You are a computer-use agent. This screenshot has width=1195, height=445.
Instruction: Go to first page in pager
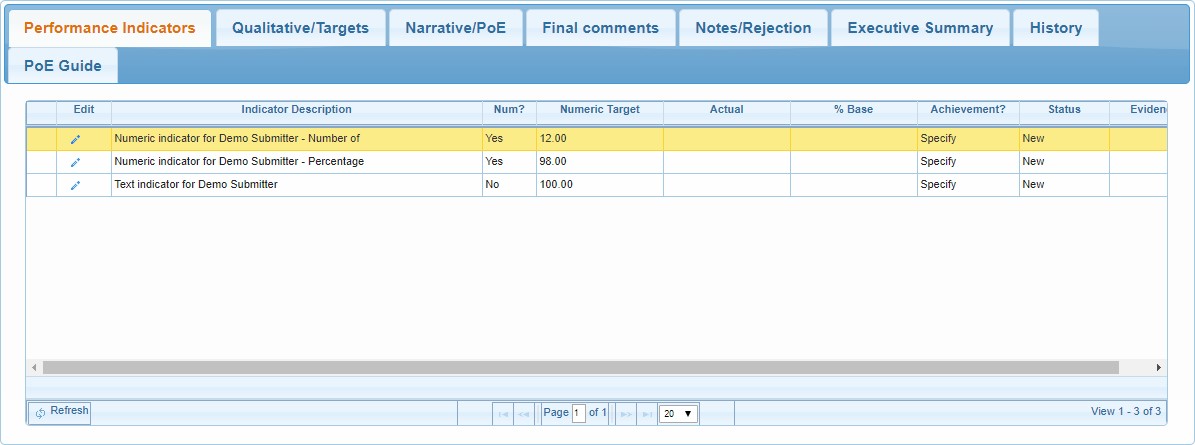503,413
